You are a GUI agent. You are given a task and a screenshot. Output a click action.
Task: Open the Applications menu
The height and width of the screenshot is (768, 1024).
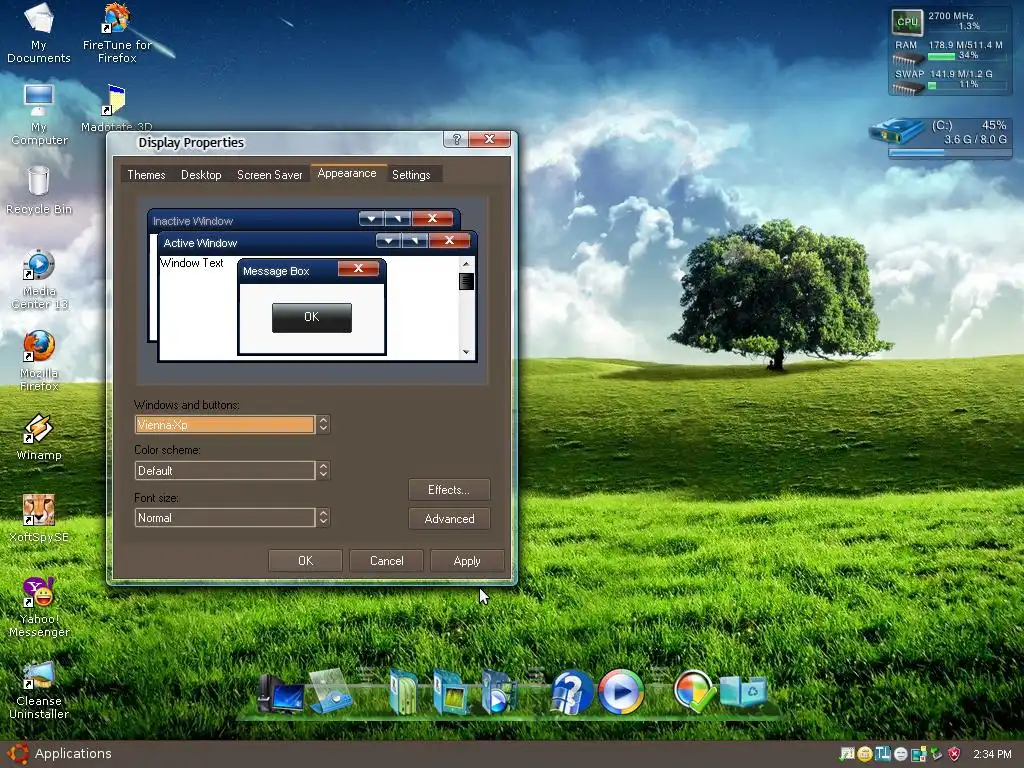point(73,754)
